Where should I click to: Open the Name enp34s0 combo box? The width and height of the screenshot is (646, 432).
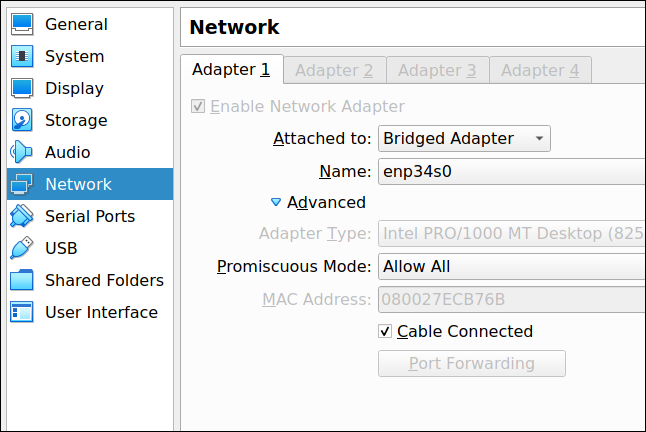pyautogui.click(x=512, y=171)
